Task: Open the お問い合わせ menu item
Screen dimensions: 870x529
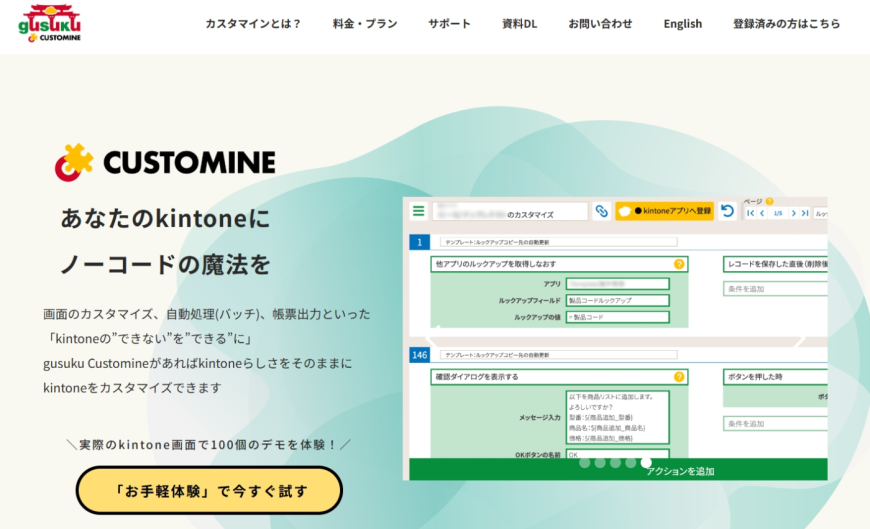Action: click(x=600, y=24)
